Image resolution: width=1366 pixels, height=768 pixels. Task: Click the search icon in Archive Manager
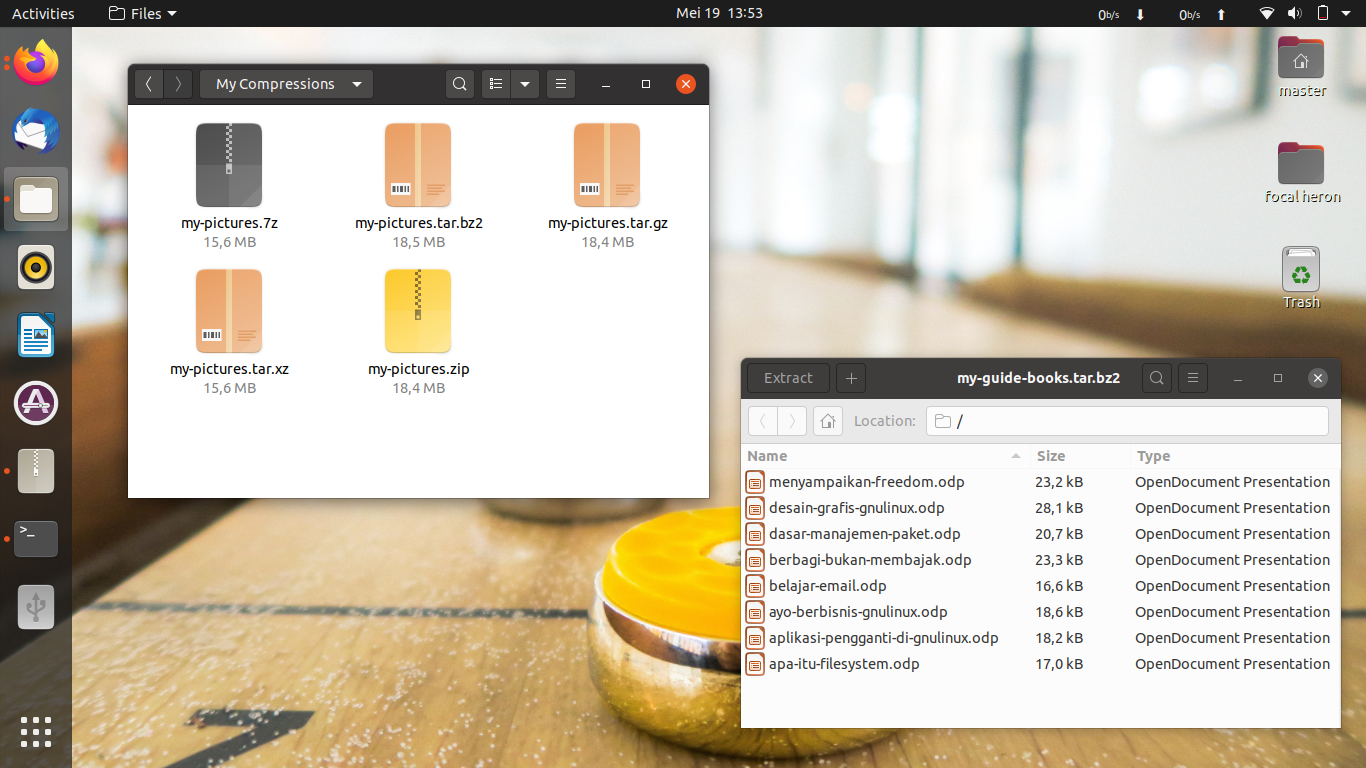pyautogui.click(x=1156, y=378)
